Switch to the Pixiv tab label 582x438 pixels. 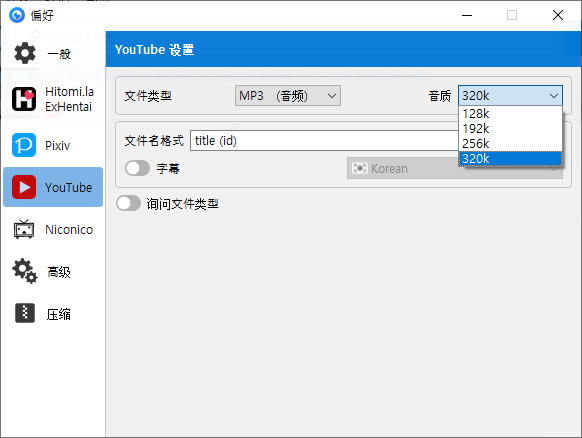(58, 146)
